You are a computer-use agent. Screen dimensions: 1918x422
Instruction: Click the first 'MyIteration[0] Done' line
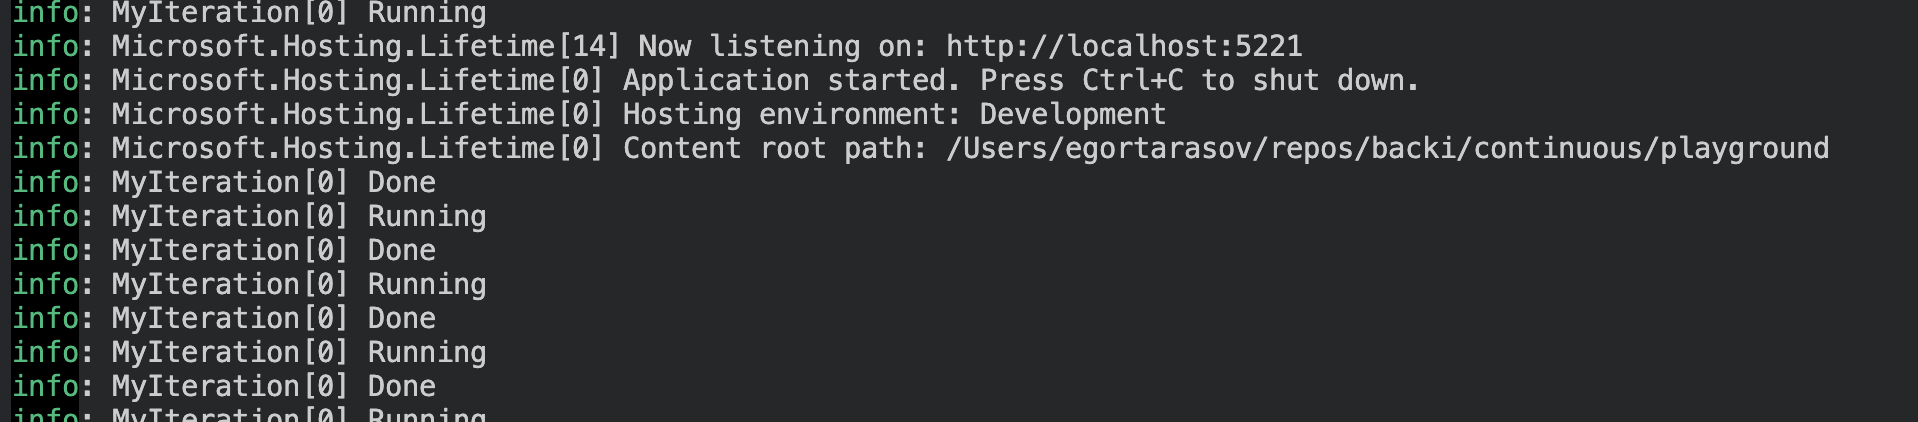[x=224, y=182]
